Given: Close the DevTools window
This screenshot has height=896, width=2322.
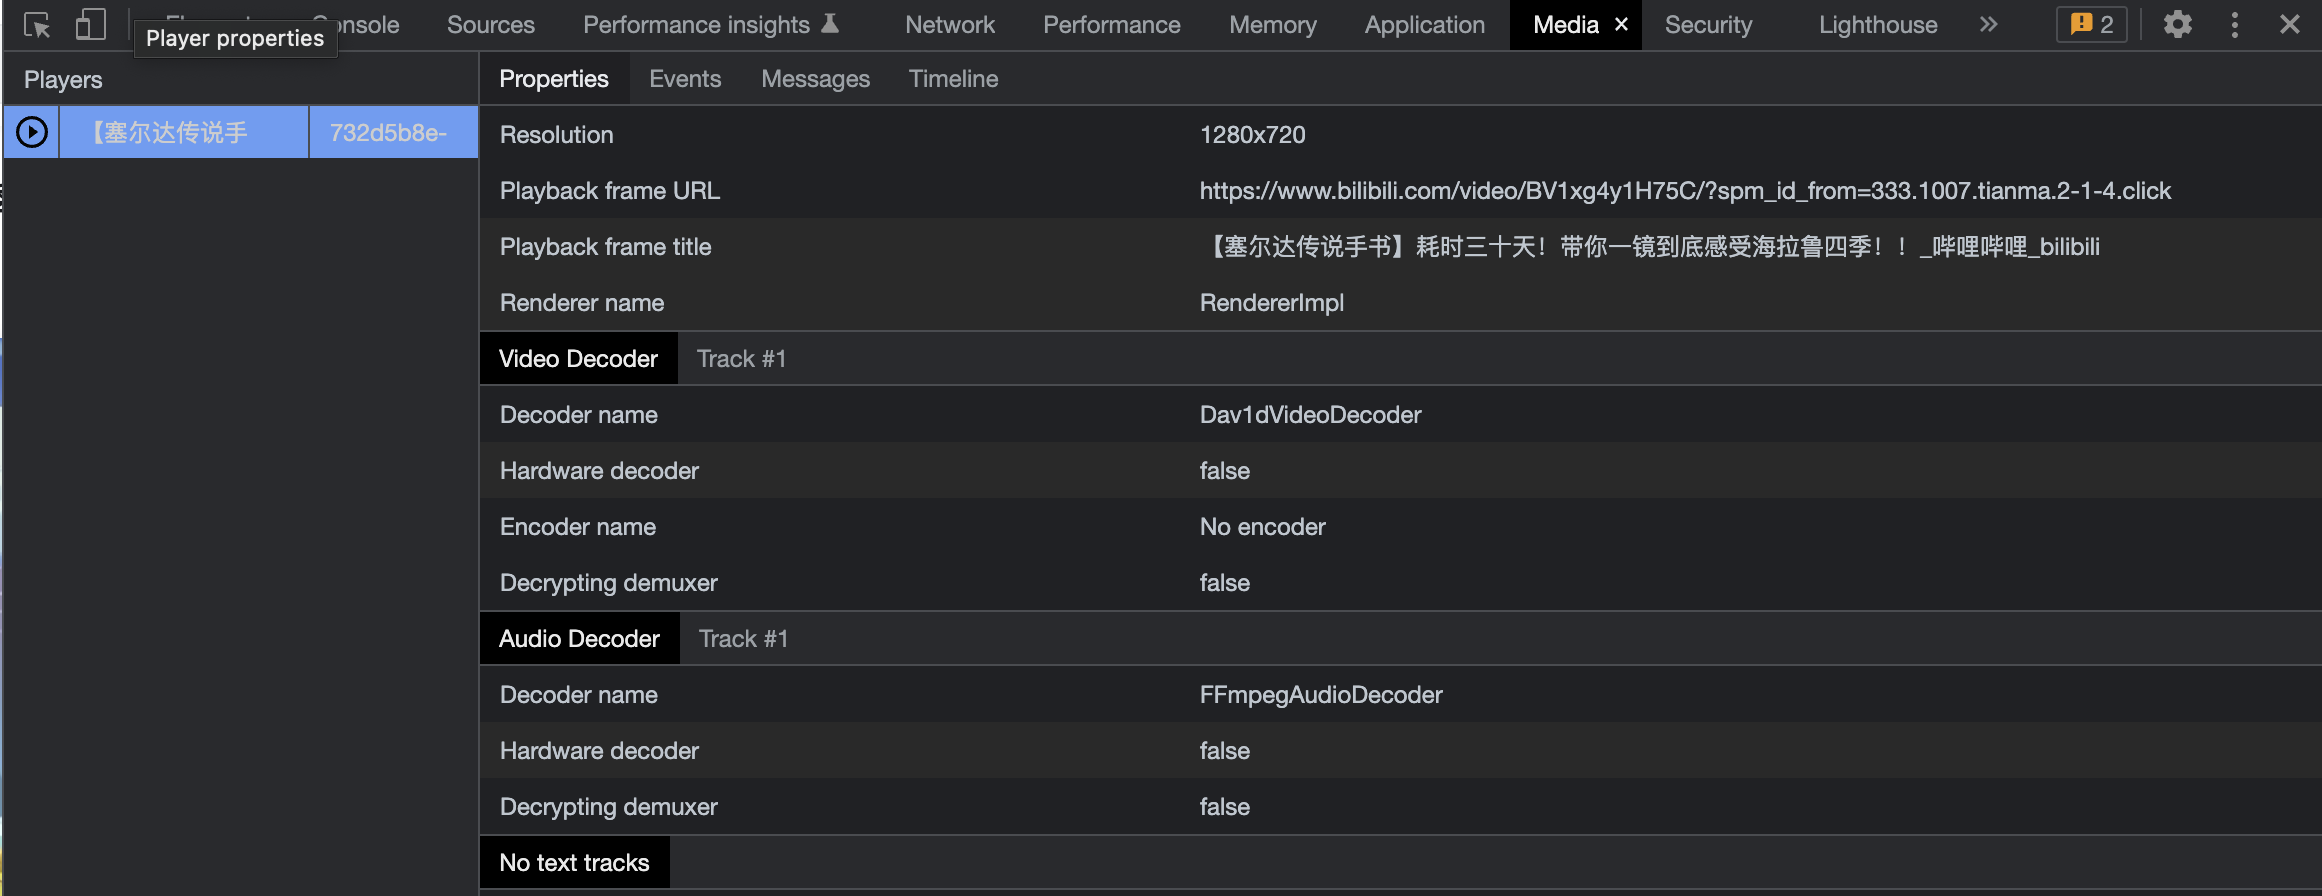Looking at the screenshot, I should [2289, 25].
